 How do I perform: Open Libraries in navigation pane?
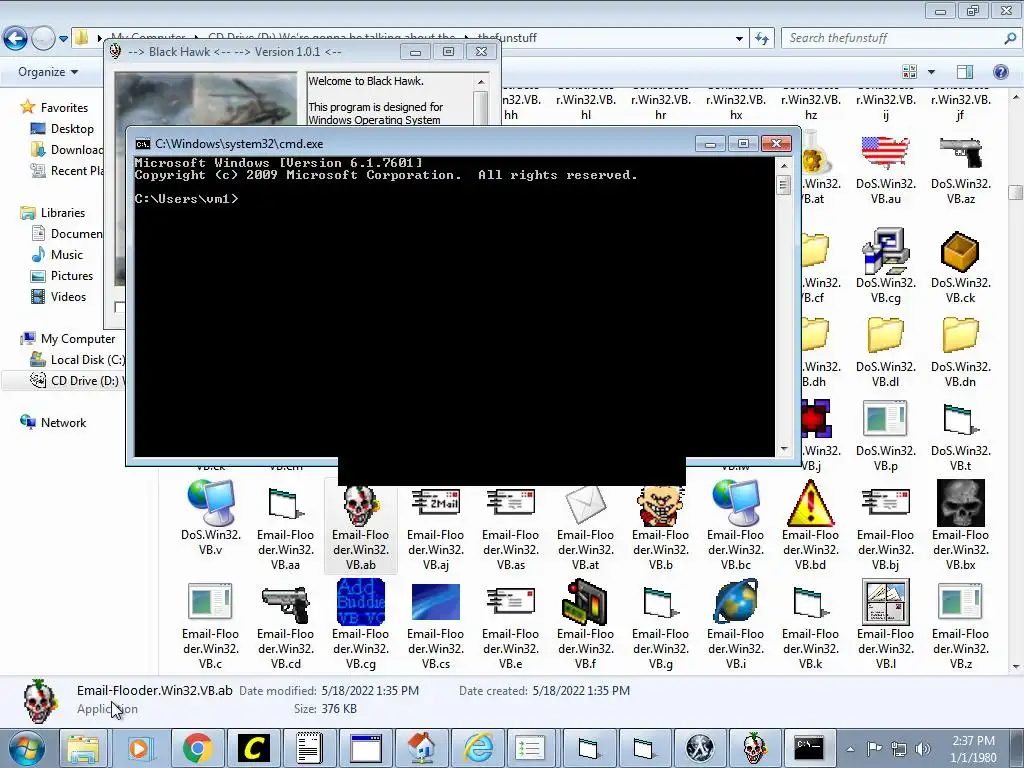click(63, 213)
